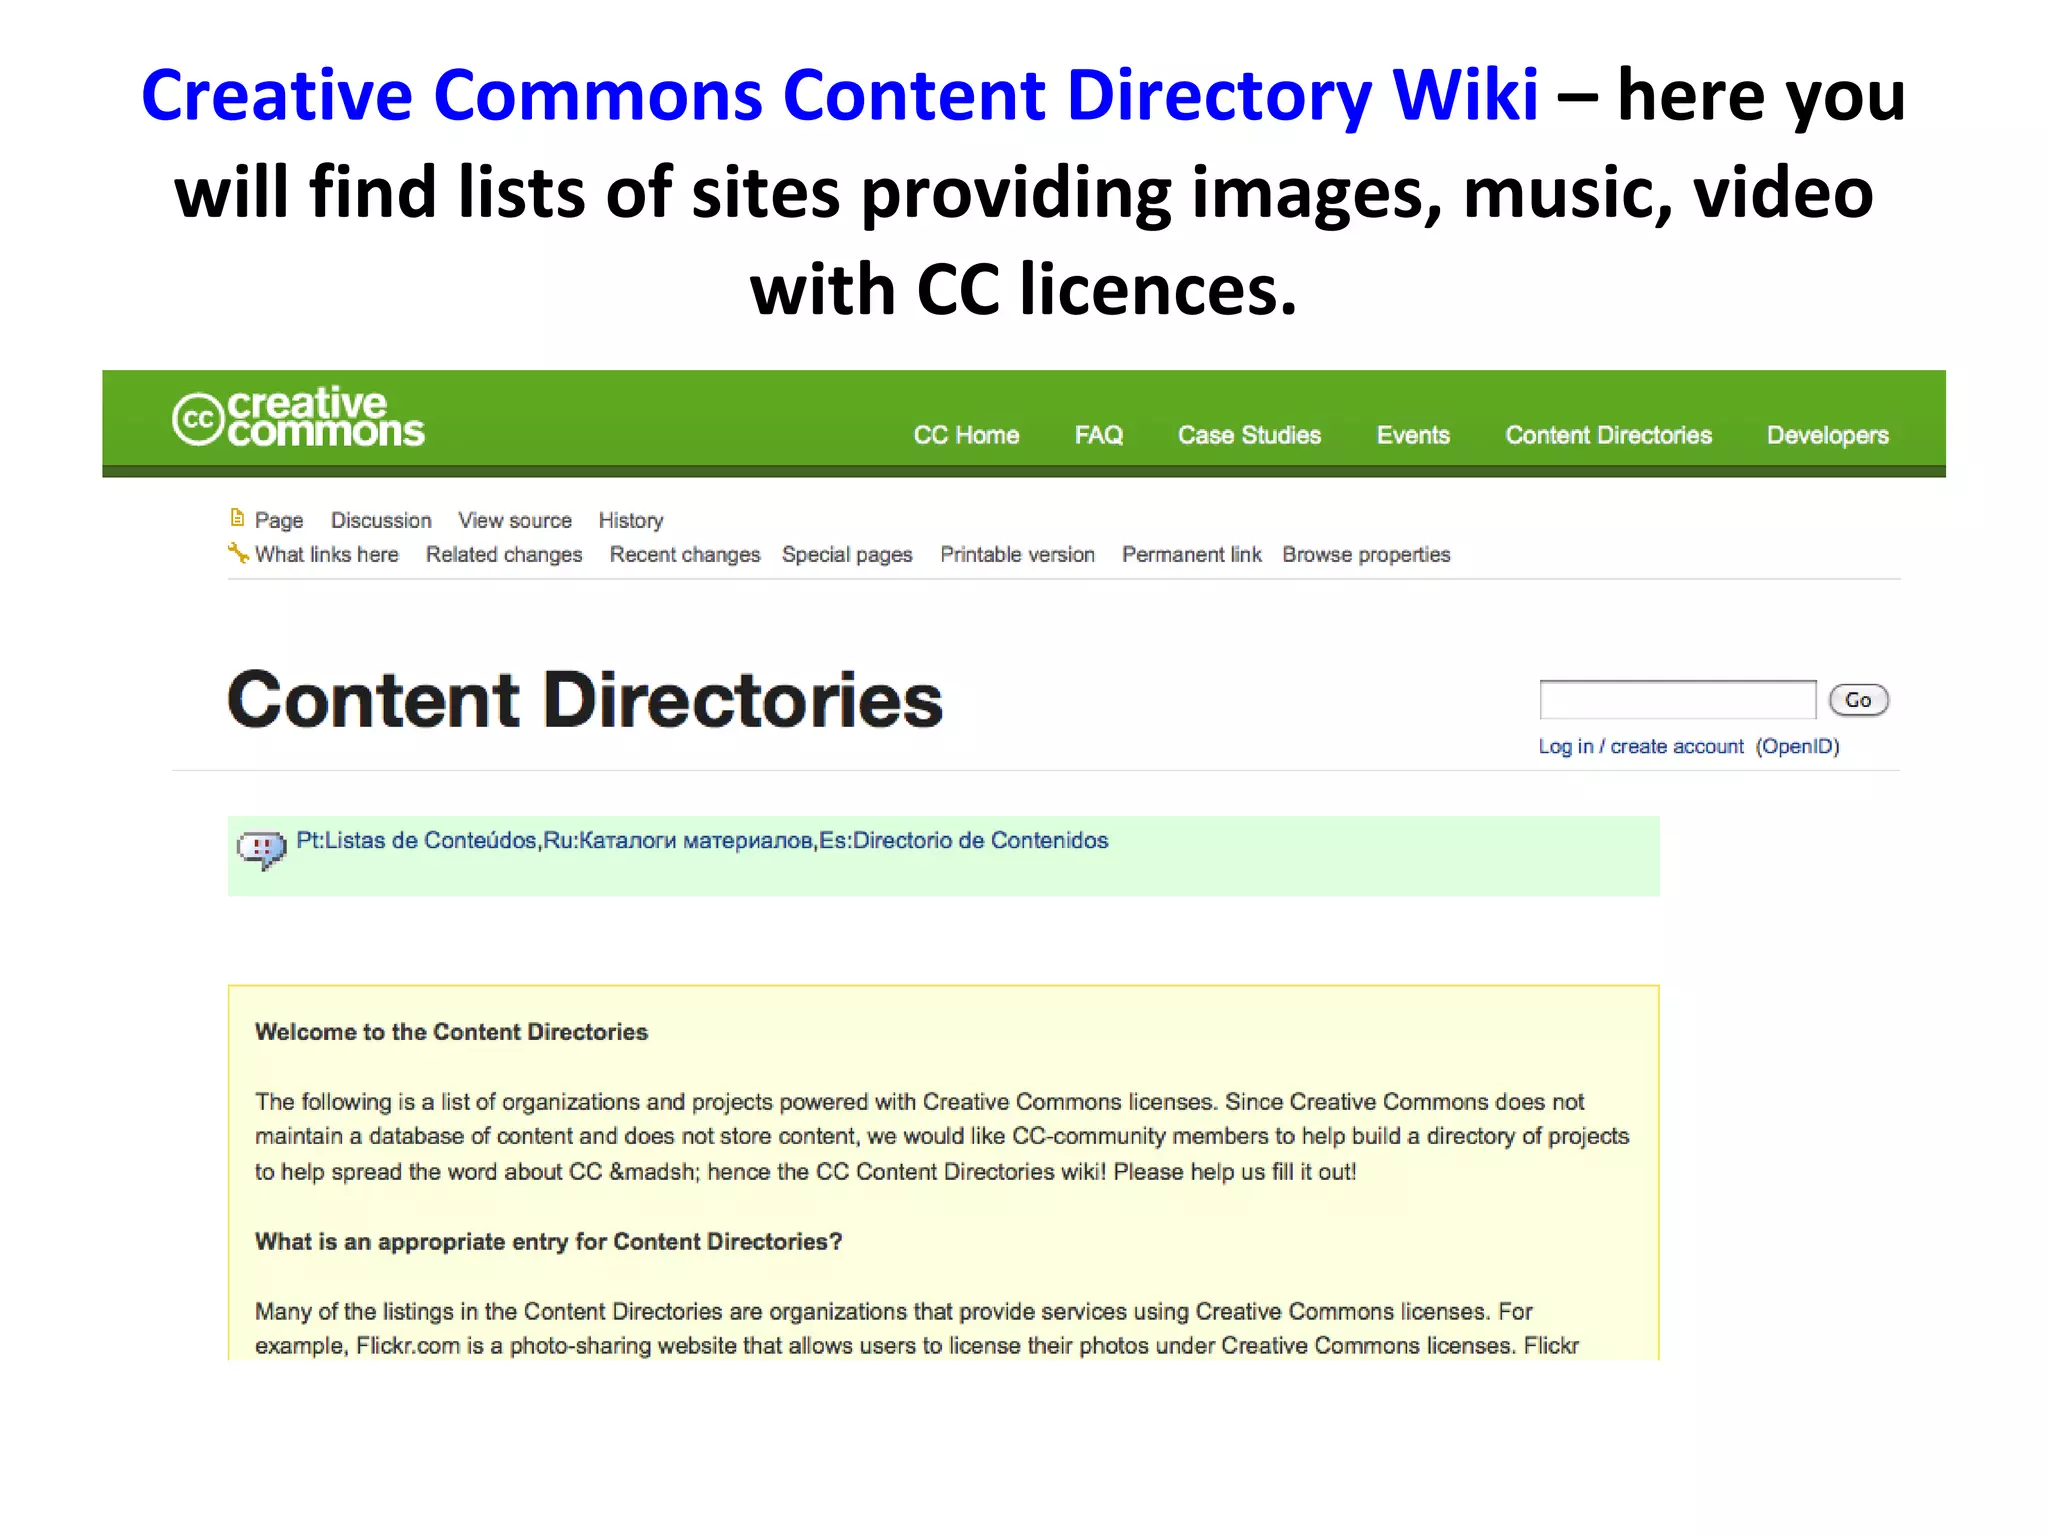Open Special pages link
This screenshot has height=1536, width=2048.
tap(847, 555)
